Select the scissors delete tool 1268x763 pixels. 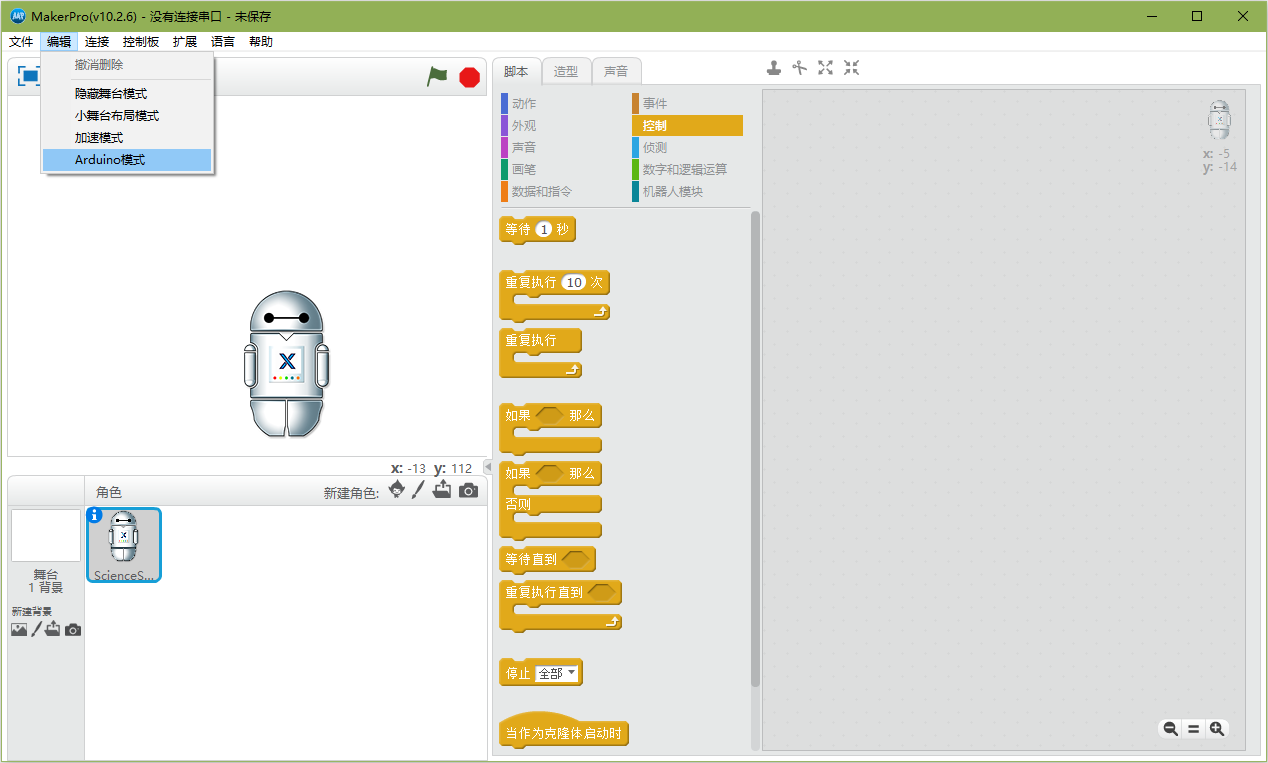pyautogui.click(x=799, y=67)
